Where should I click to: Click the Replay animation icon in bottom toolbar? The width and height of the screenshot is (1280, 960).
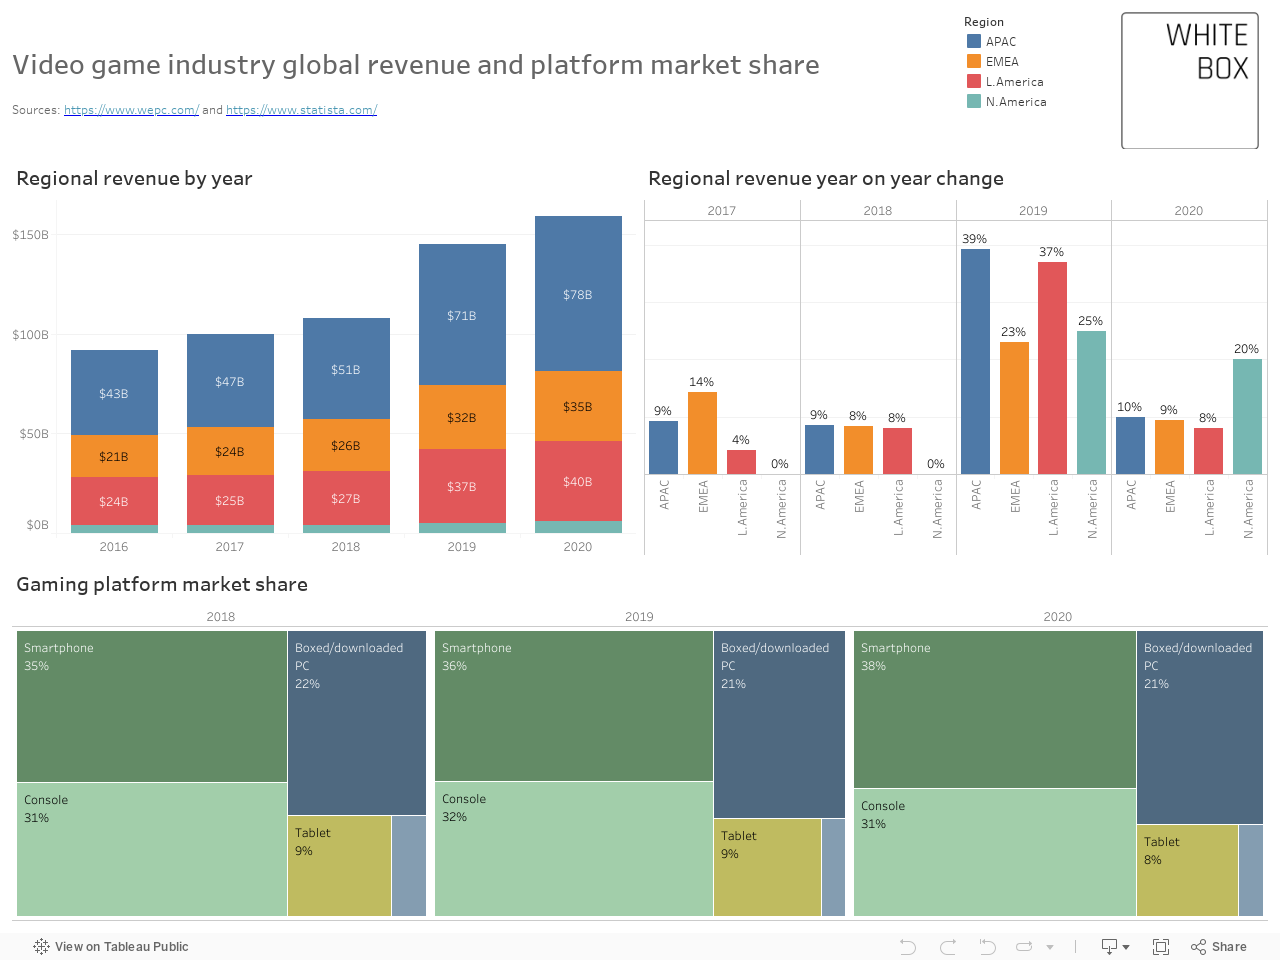[x=1024, y=946]
